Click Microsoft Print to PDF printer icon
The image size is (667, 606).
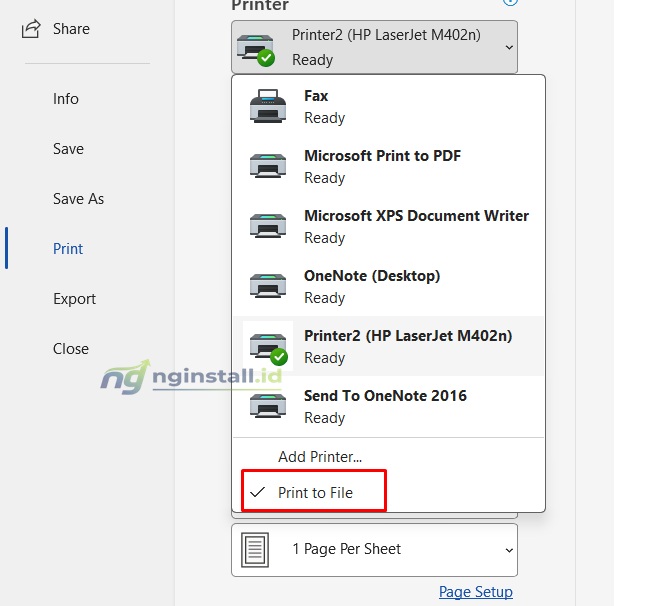(x=268, y=166)
